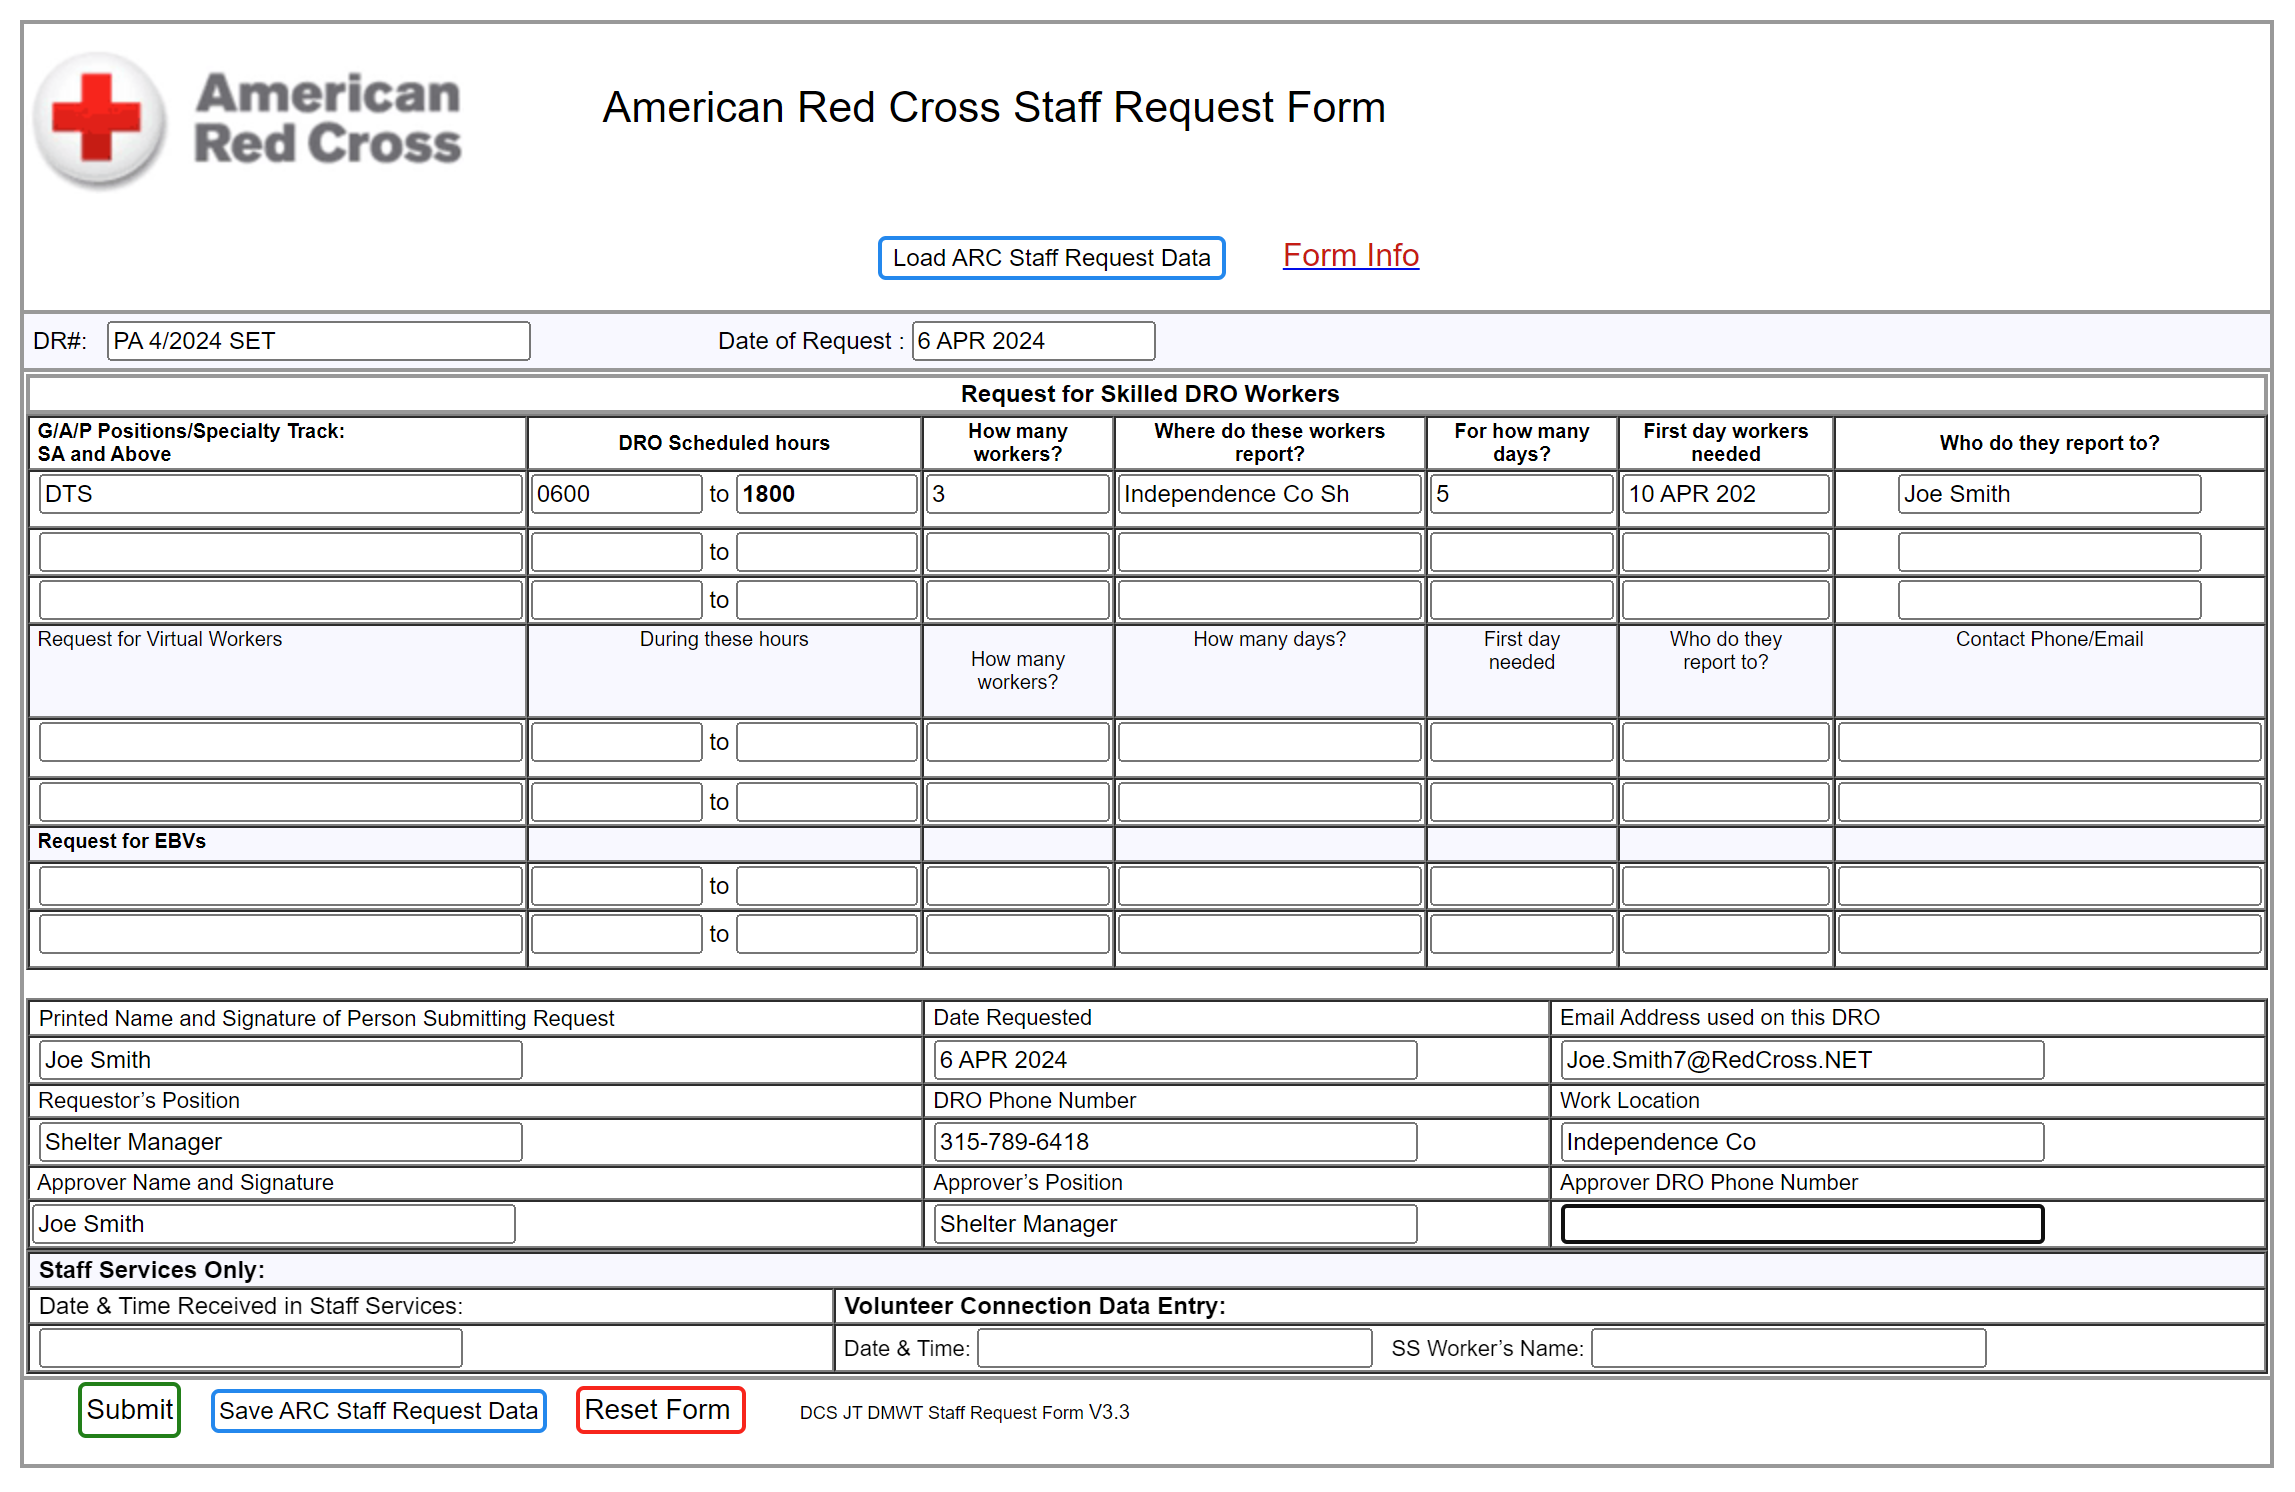2295x1492 pixels.
Task: Click the Staff Services Only heading
Action: coord(151,1270)
